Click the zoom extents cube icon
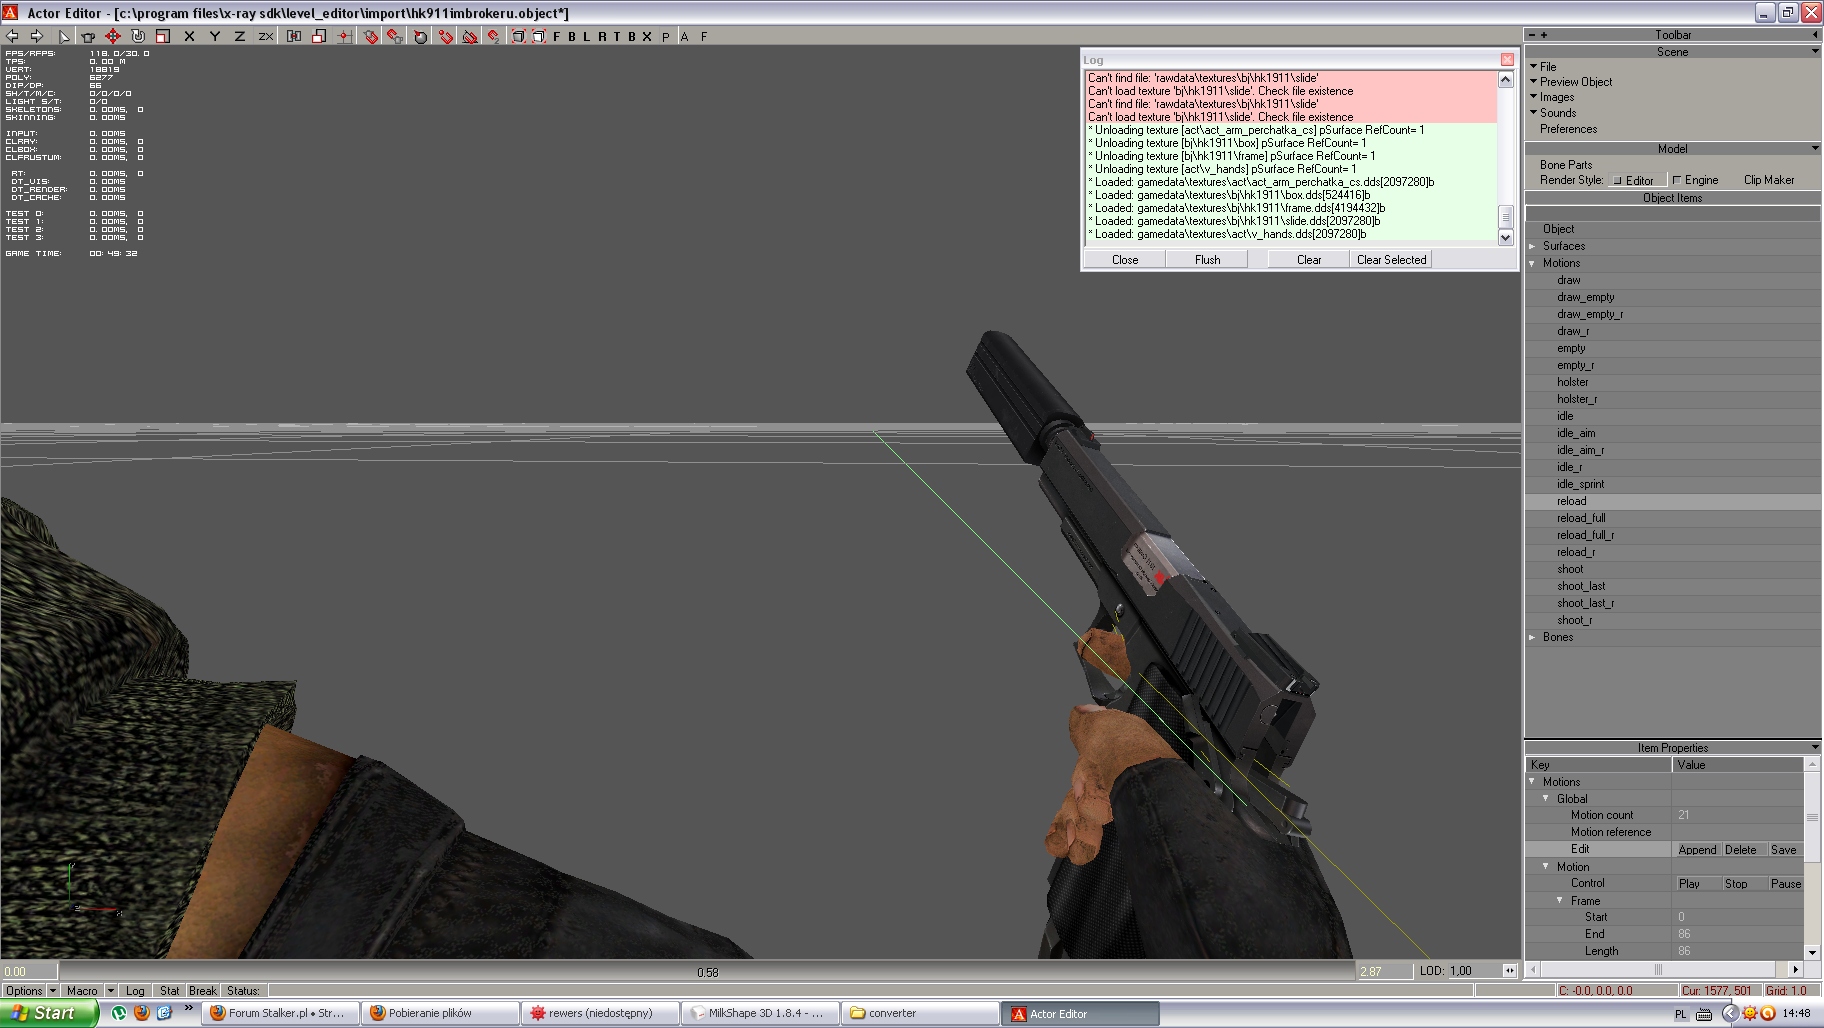 [519, 36]
